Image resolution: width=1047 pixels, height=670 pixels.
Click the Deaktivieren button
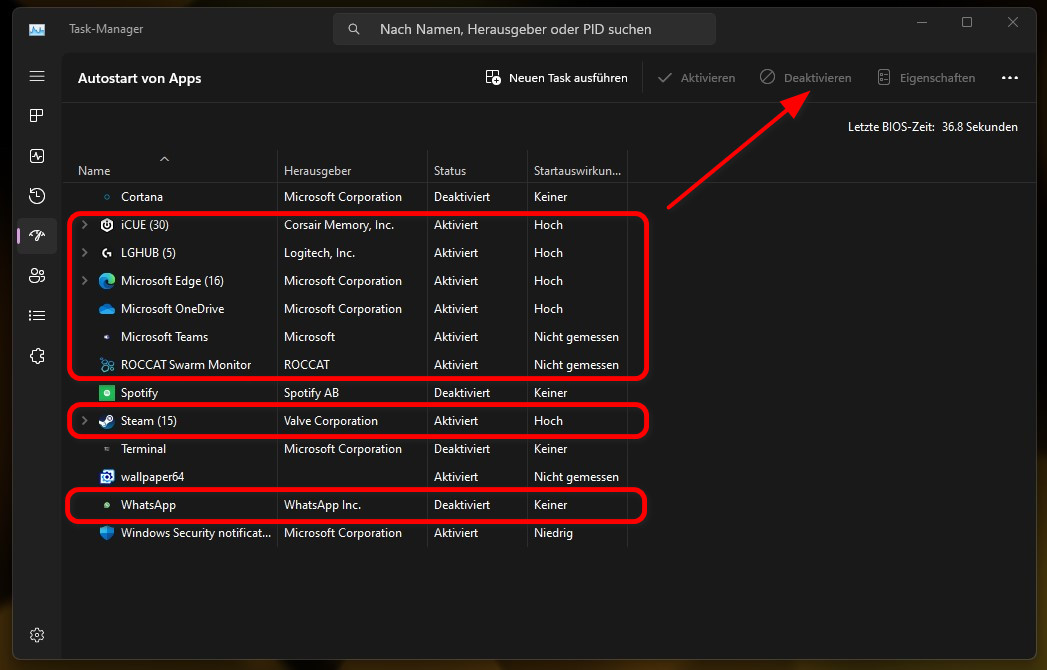pos(805,78)
